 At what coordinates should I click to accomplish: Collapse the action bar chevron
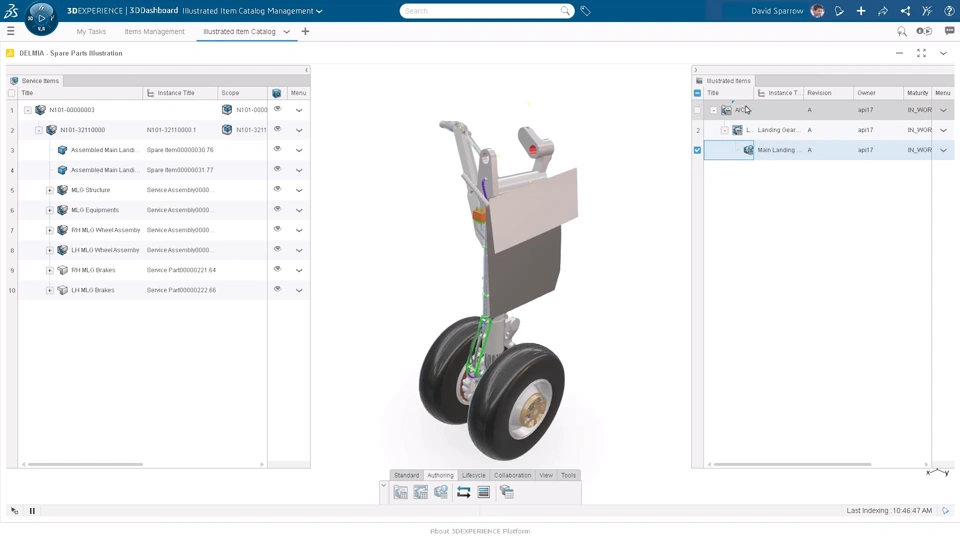click(384, 486)
